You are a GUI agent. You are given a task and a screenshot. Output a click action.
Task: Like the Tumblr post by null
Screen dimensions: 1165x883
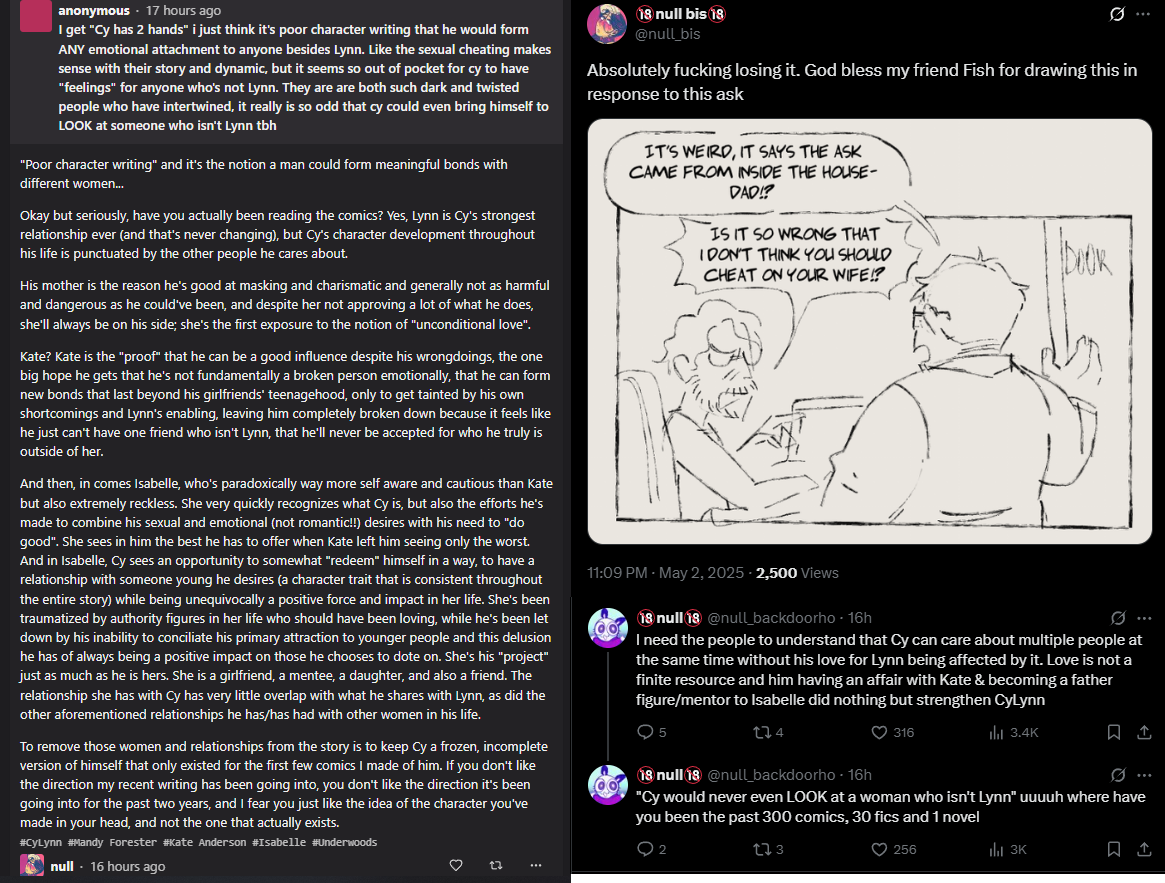pyautogui.click(x=456, y=865)
